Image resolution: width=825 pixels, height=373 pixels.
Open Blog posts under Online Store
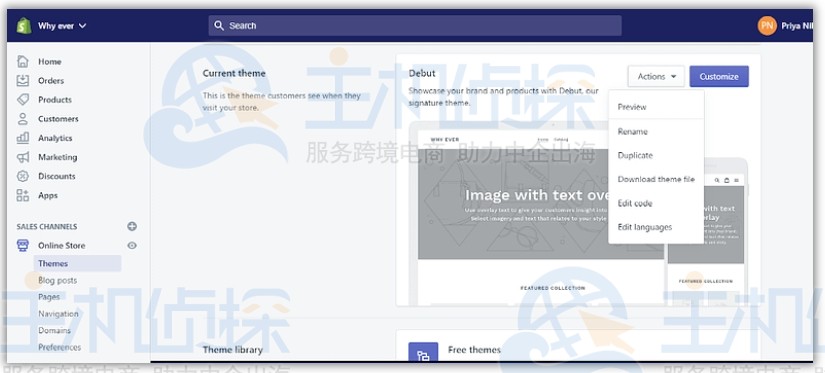[x=57, y=280]
